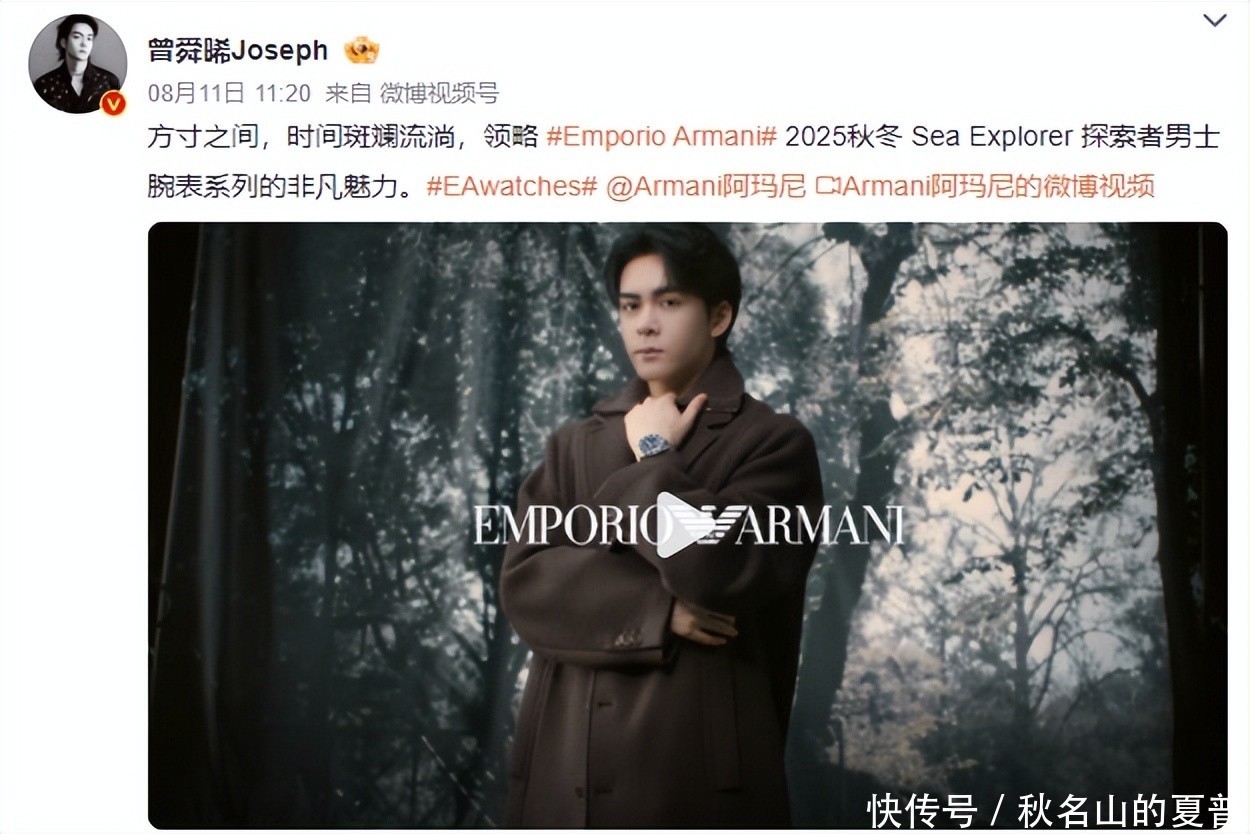
Task: Open the 08月11日 11:20 post timestamp
Action: tap(229, 94)
